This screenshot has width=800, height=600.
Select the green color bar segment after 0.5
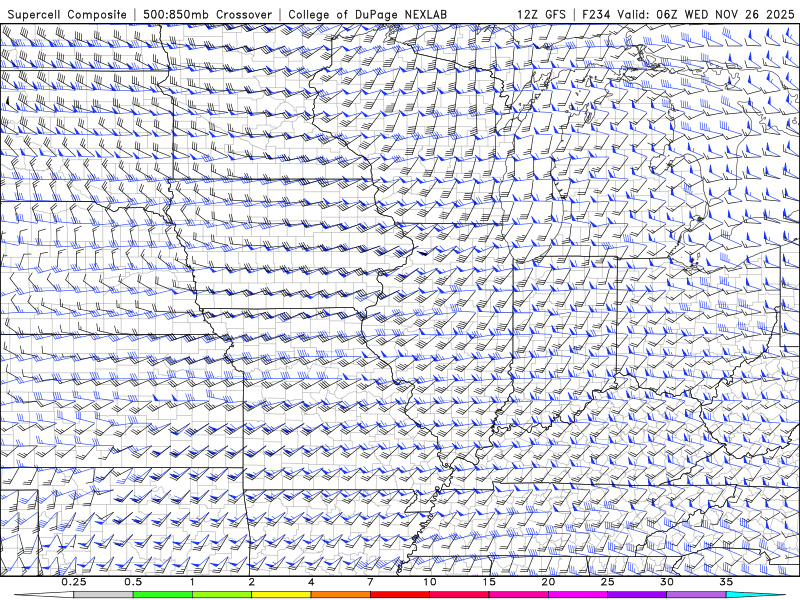tap(163, 595)
